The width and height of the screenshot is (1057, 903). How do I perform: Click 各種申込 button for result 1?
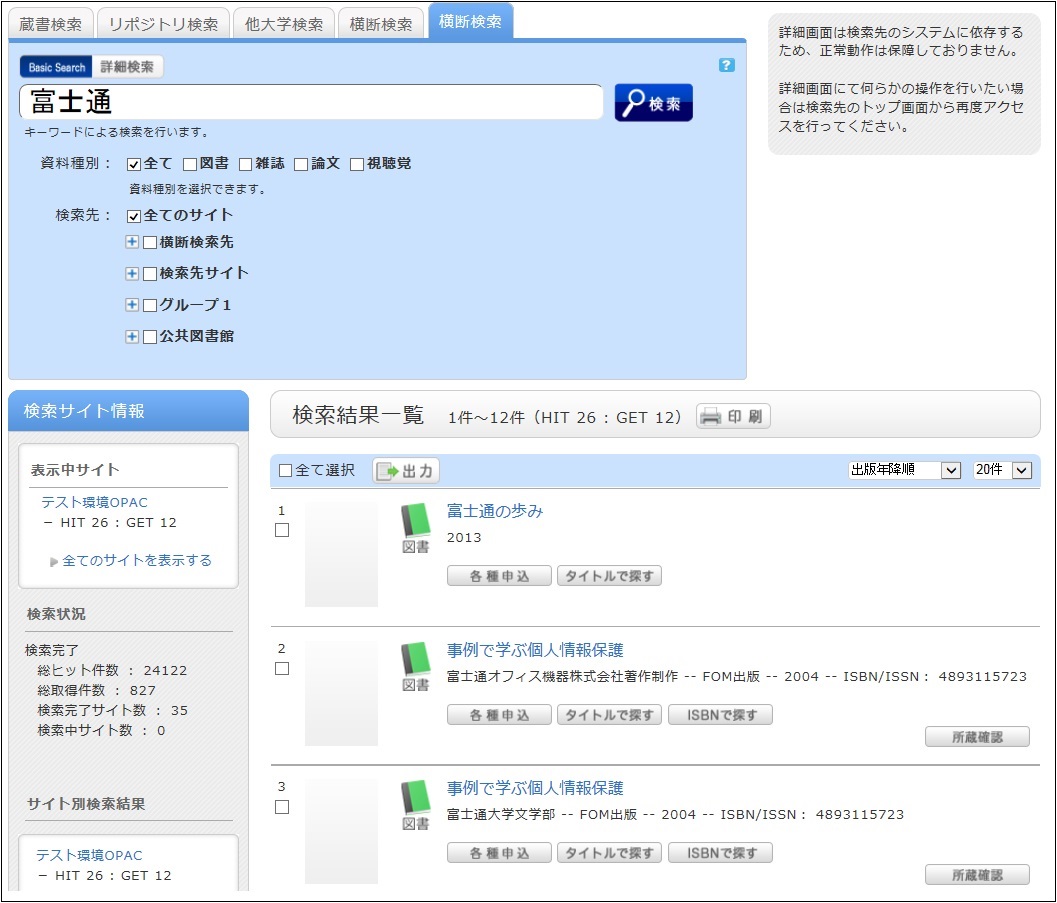[x=500, y=576]
